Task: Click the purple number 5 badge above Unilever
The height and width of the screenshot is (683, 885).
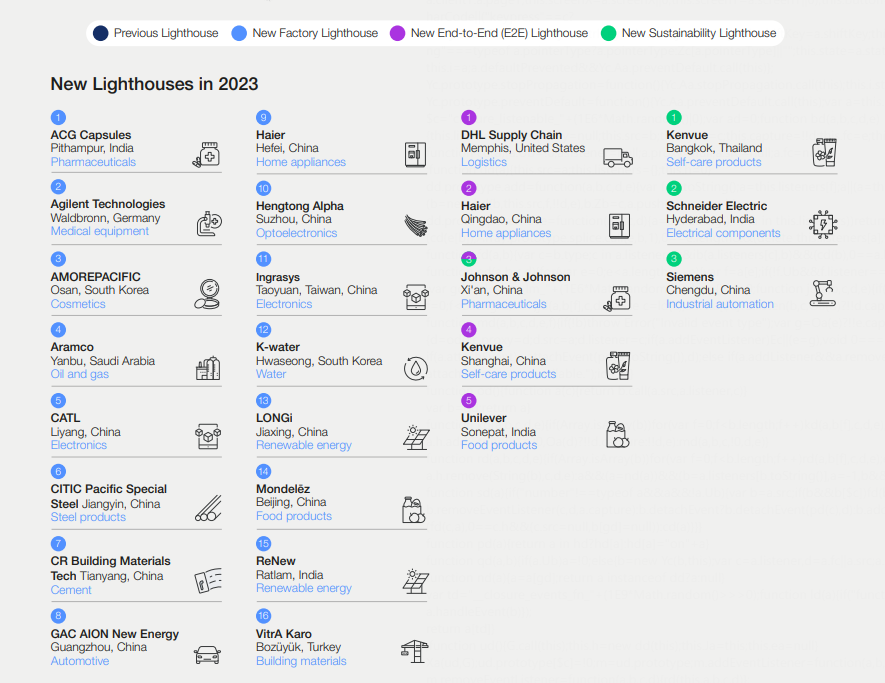Action: [468, 401]
